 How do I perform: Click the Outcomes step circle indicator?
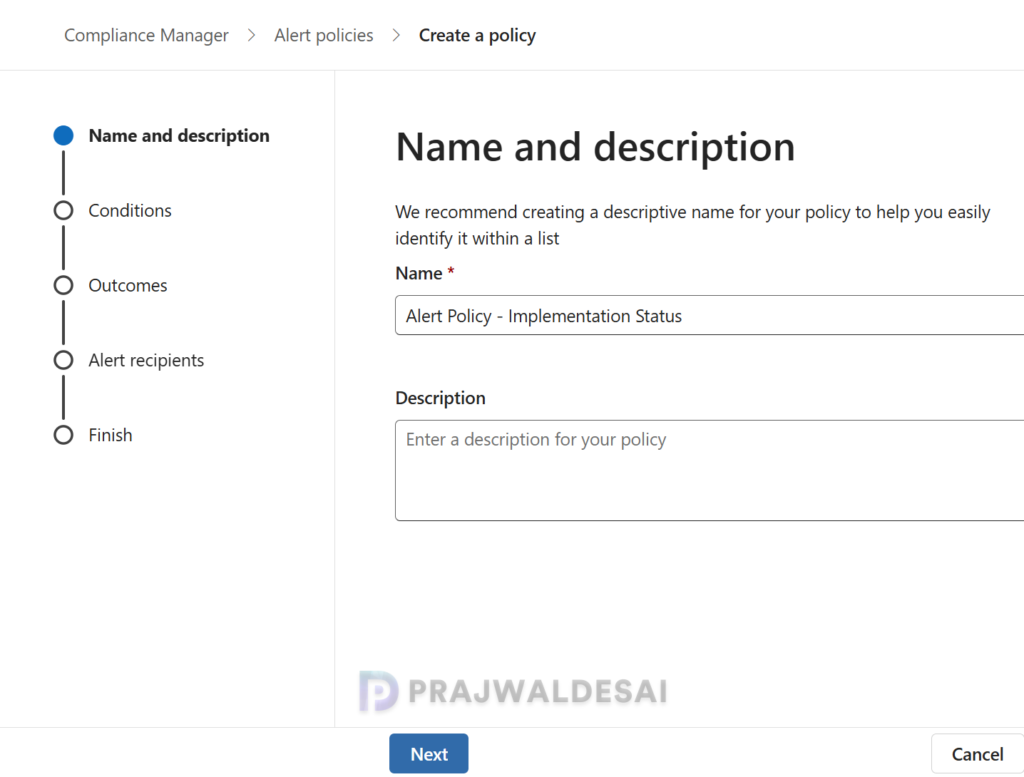pyautogui.click(x=63, y=285)
